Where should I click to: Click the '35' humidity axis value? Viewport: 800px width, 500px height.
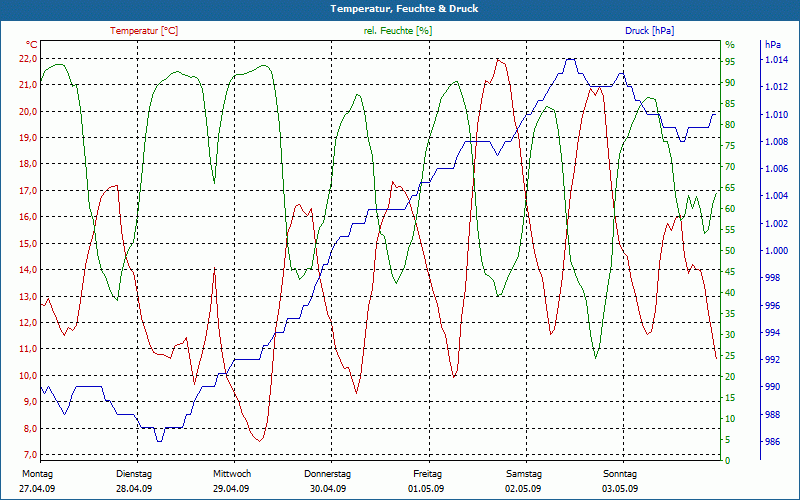tap(730, 313)
